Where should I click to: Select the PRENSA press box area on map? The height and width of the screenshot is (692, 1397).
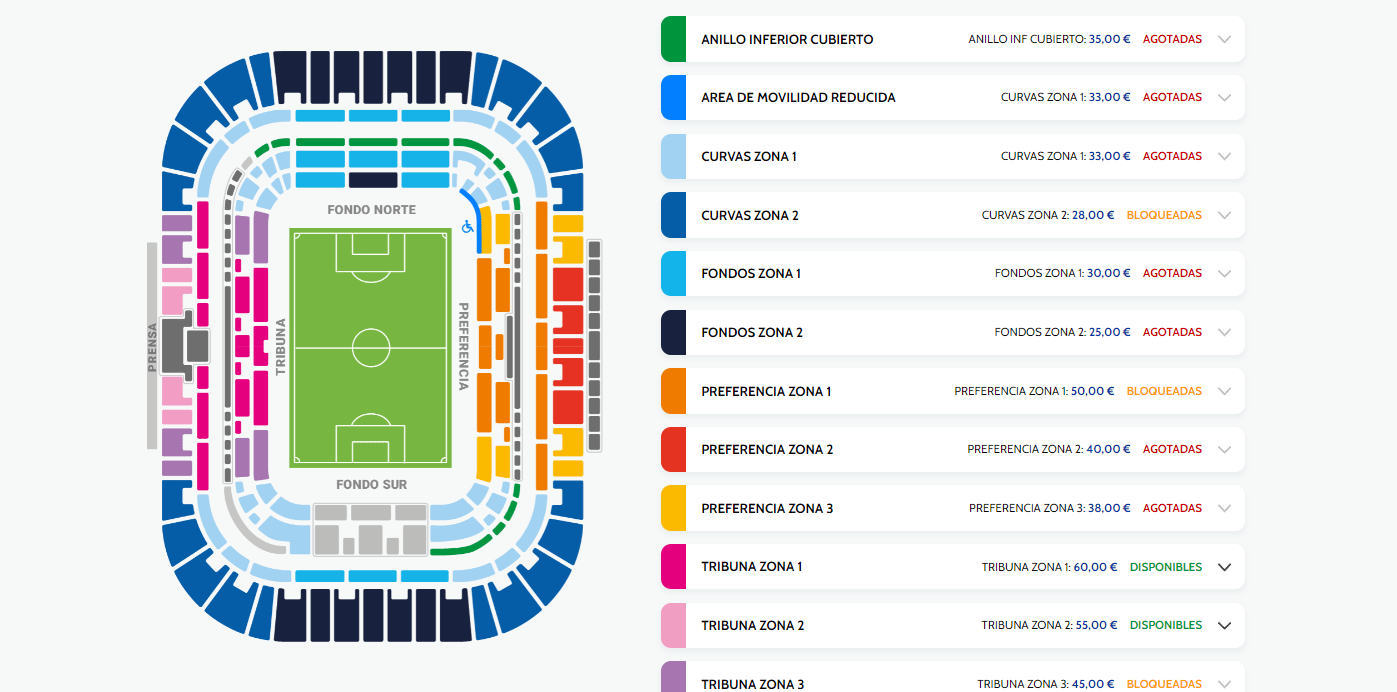tap(152, 346)
